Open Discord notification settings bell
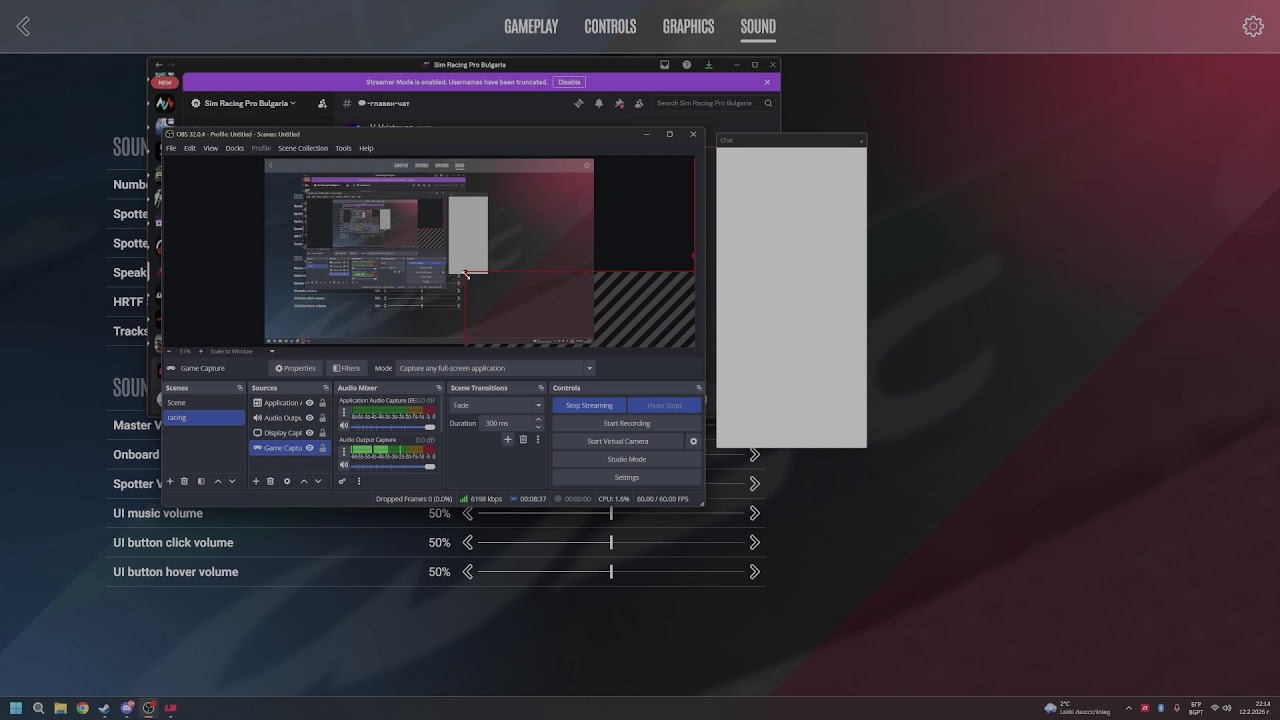Viewport: 1280px width, 720px height. pyautogui.click(x=599, y=103)
